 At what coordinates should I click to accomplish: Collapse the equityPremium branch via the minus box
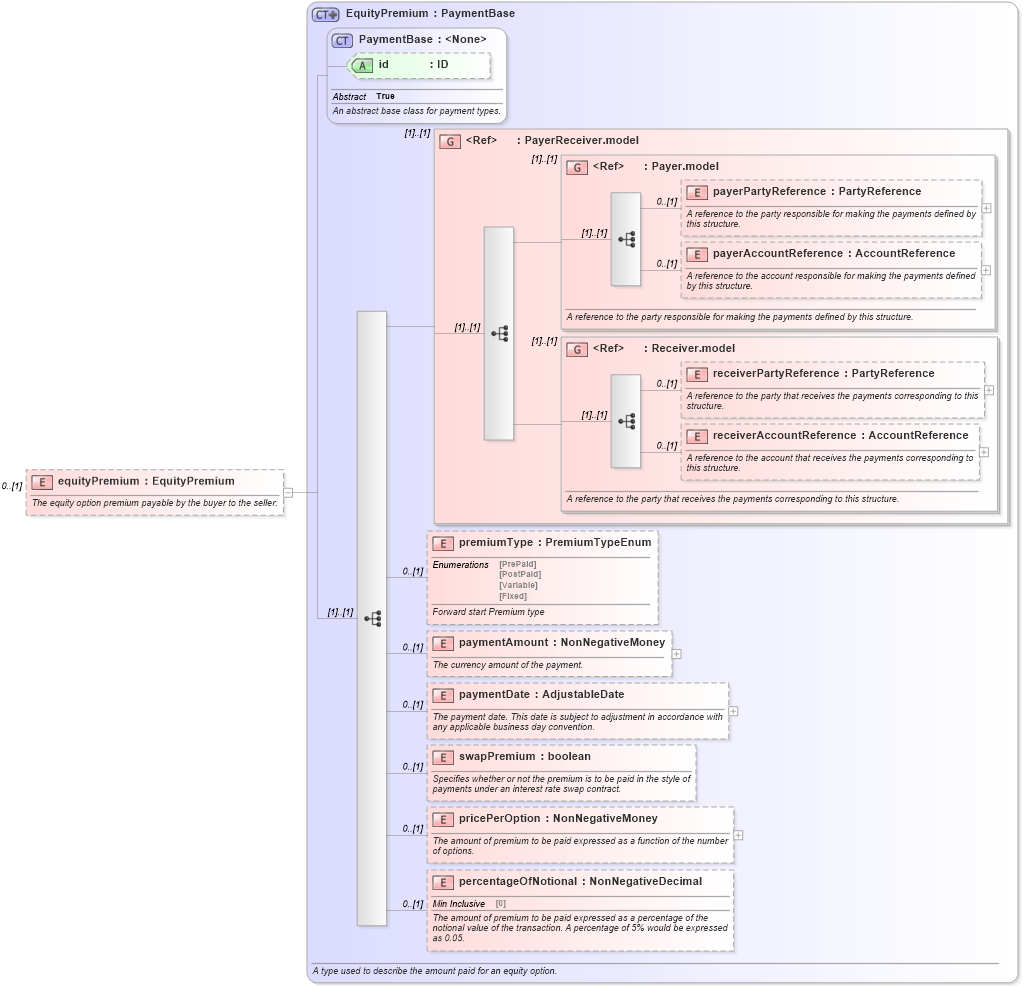[287, 491]
